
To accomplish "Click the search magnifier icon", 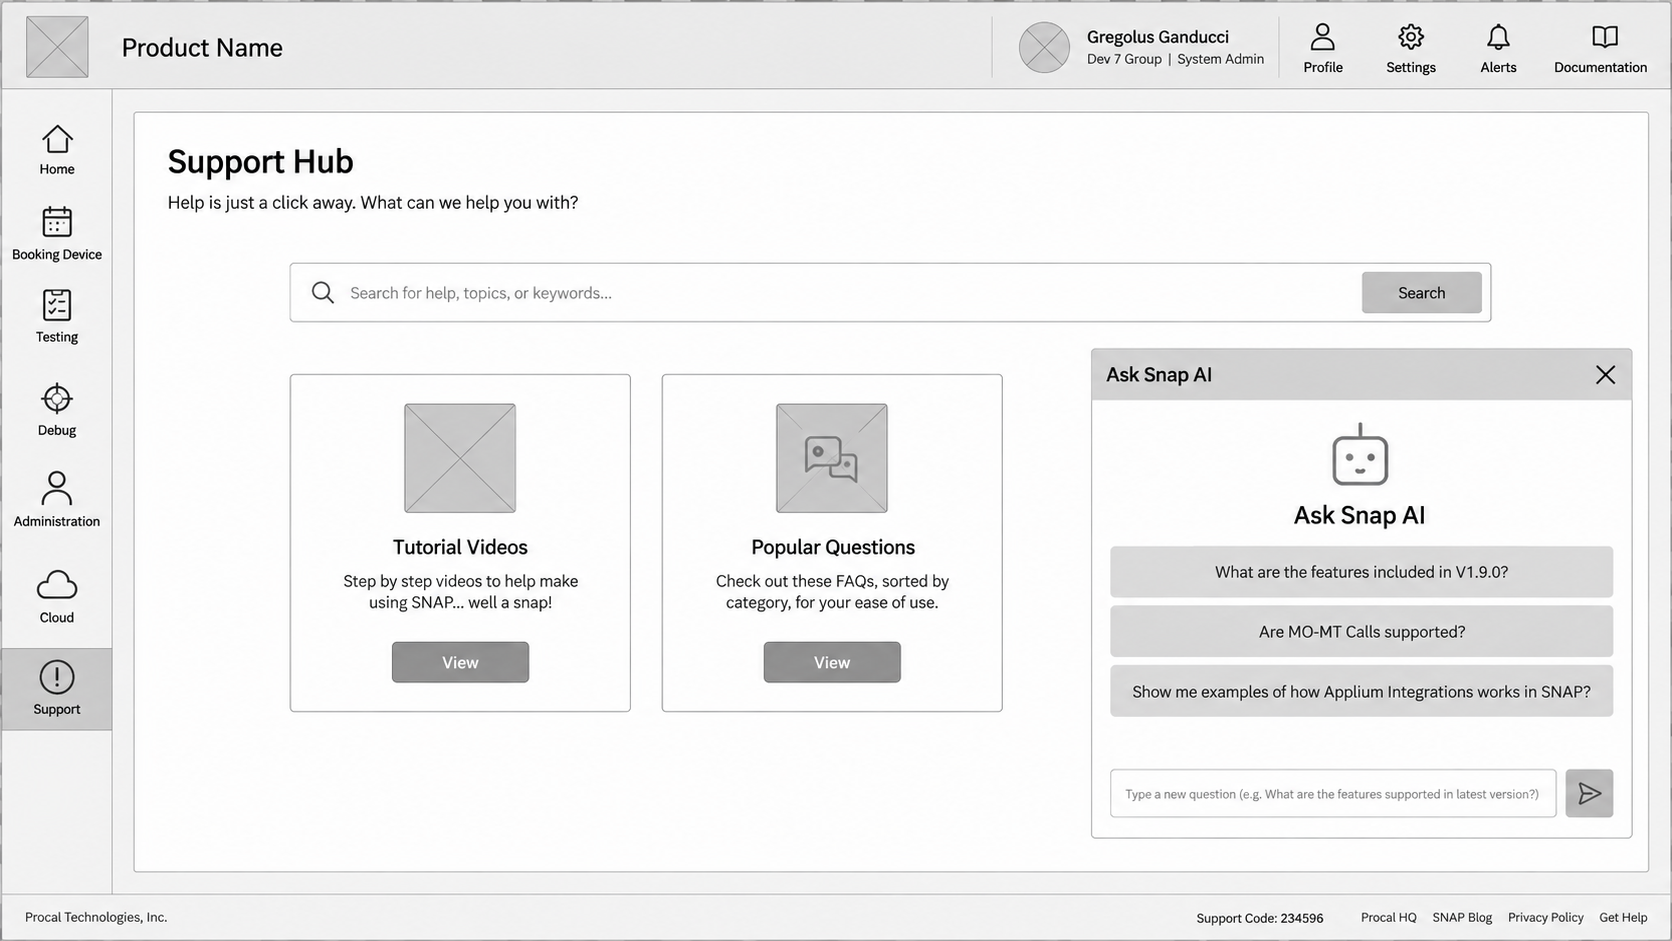I will 322,292.
